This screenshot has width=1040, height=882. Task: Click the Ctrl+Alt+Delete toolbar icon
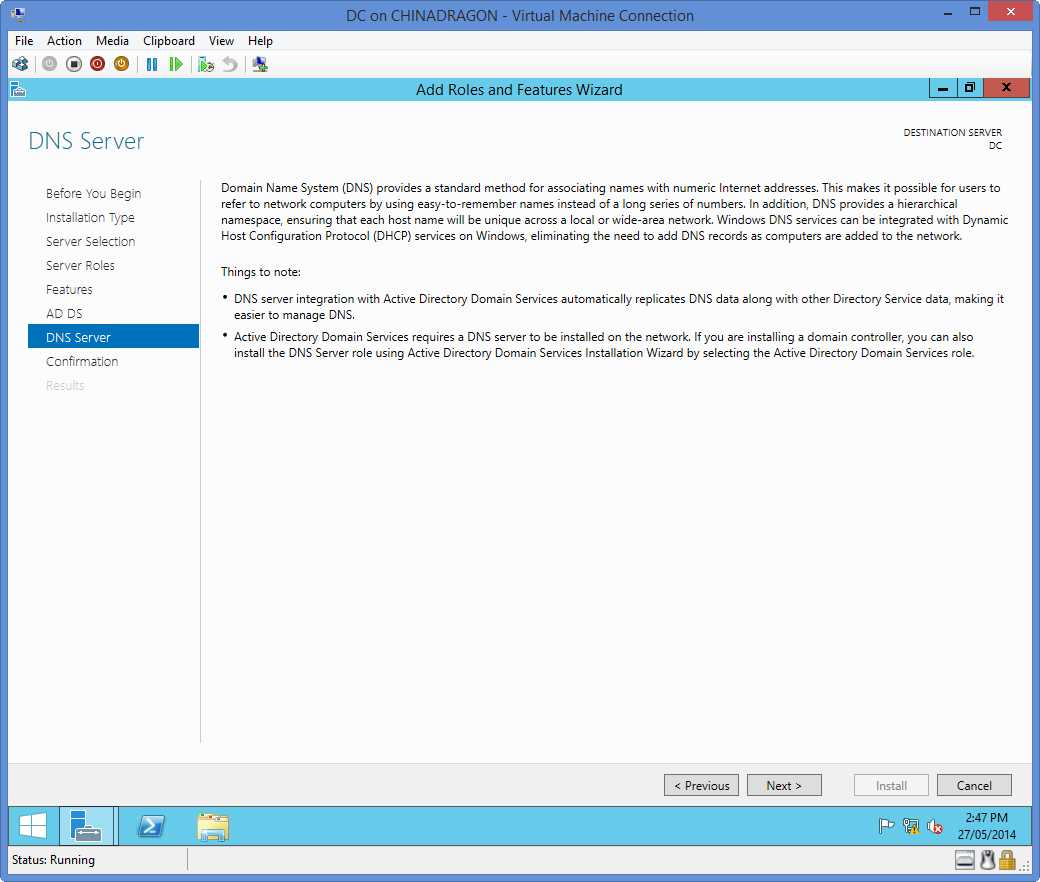pyautogui.click(x=20, y=64)
